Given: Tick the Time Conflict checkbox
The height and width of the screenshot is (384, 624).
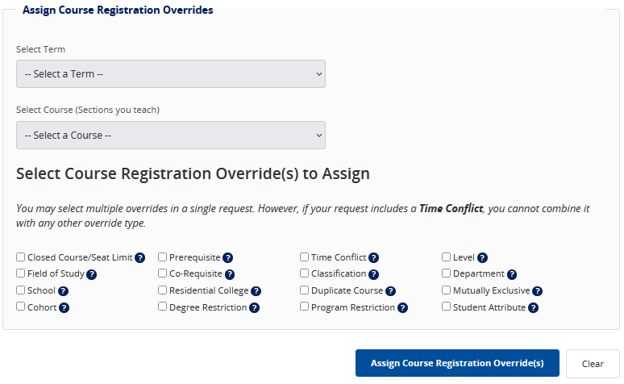Looking at the screenshot, I should pyautogui.click(x=304, y=257).
